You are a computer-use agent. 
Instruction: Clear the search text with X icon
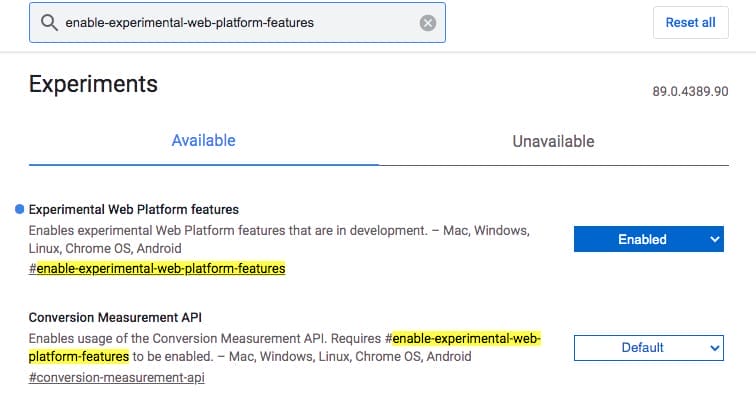[428, 23]
